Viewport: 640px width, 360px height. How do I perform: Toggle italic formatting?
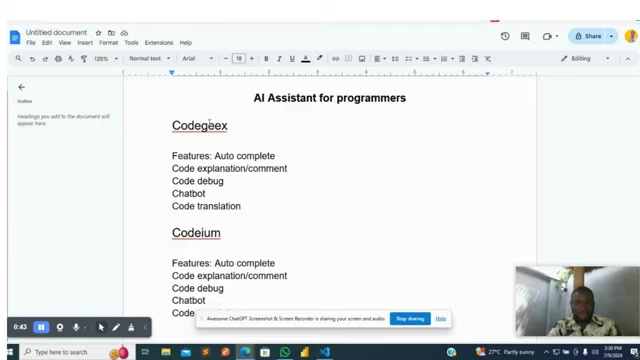[x=279, y=59]
